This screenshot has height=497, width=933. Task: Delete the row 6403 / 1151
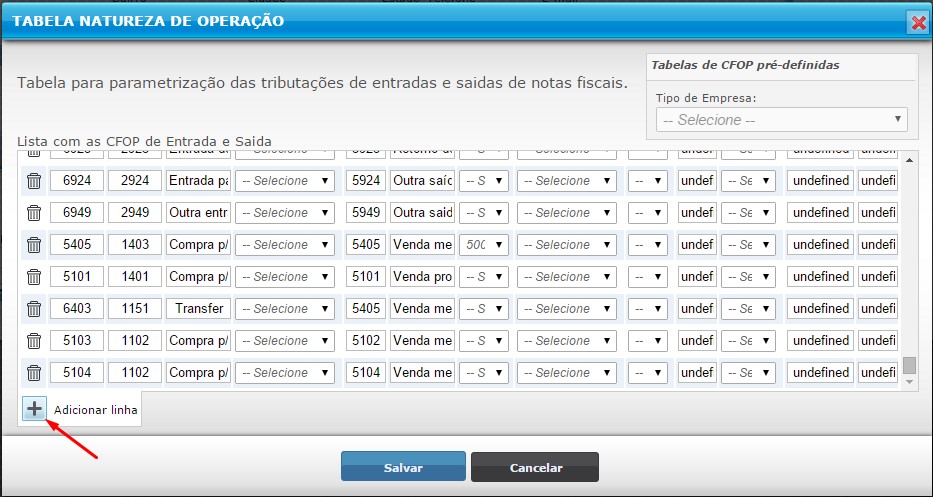click(x=34, y=308)
